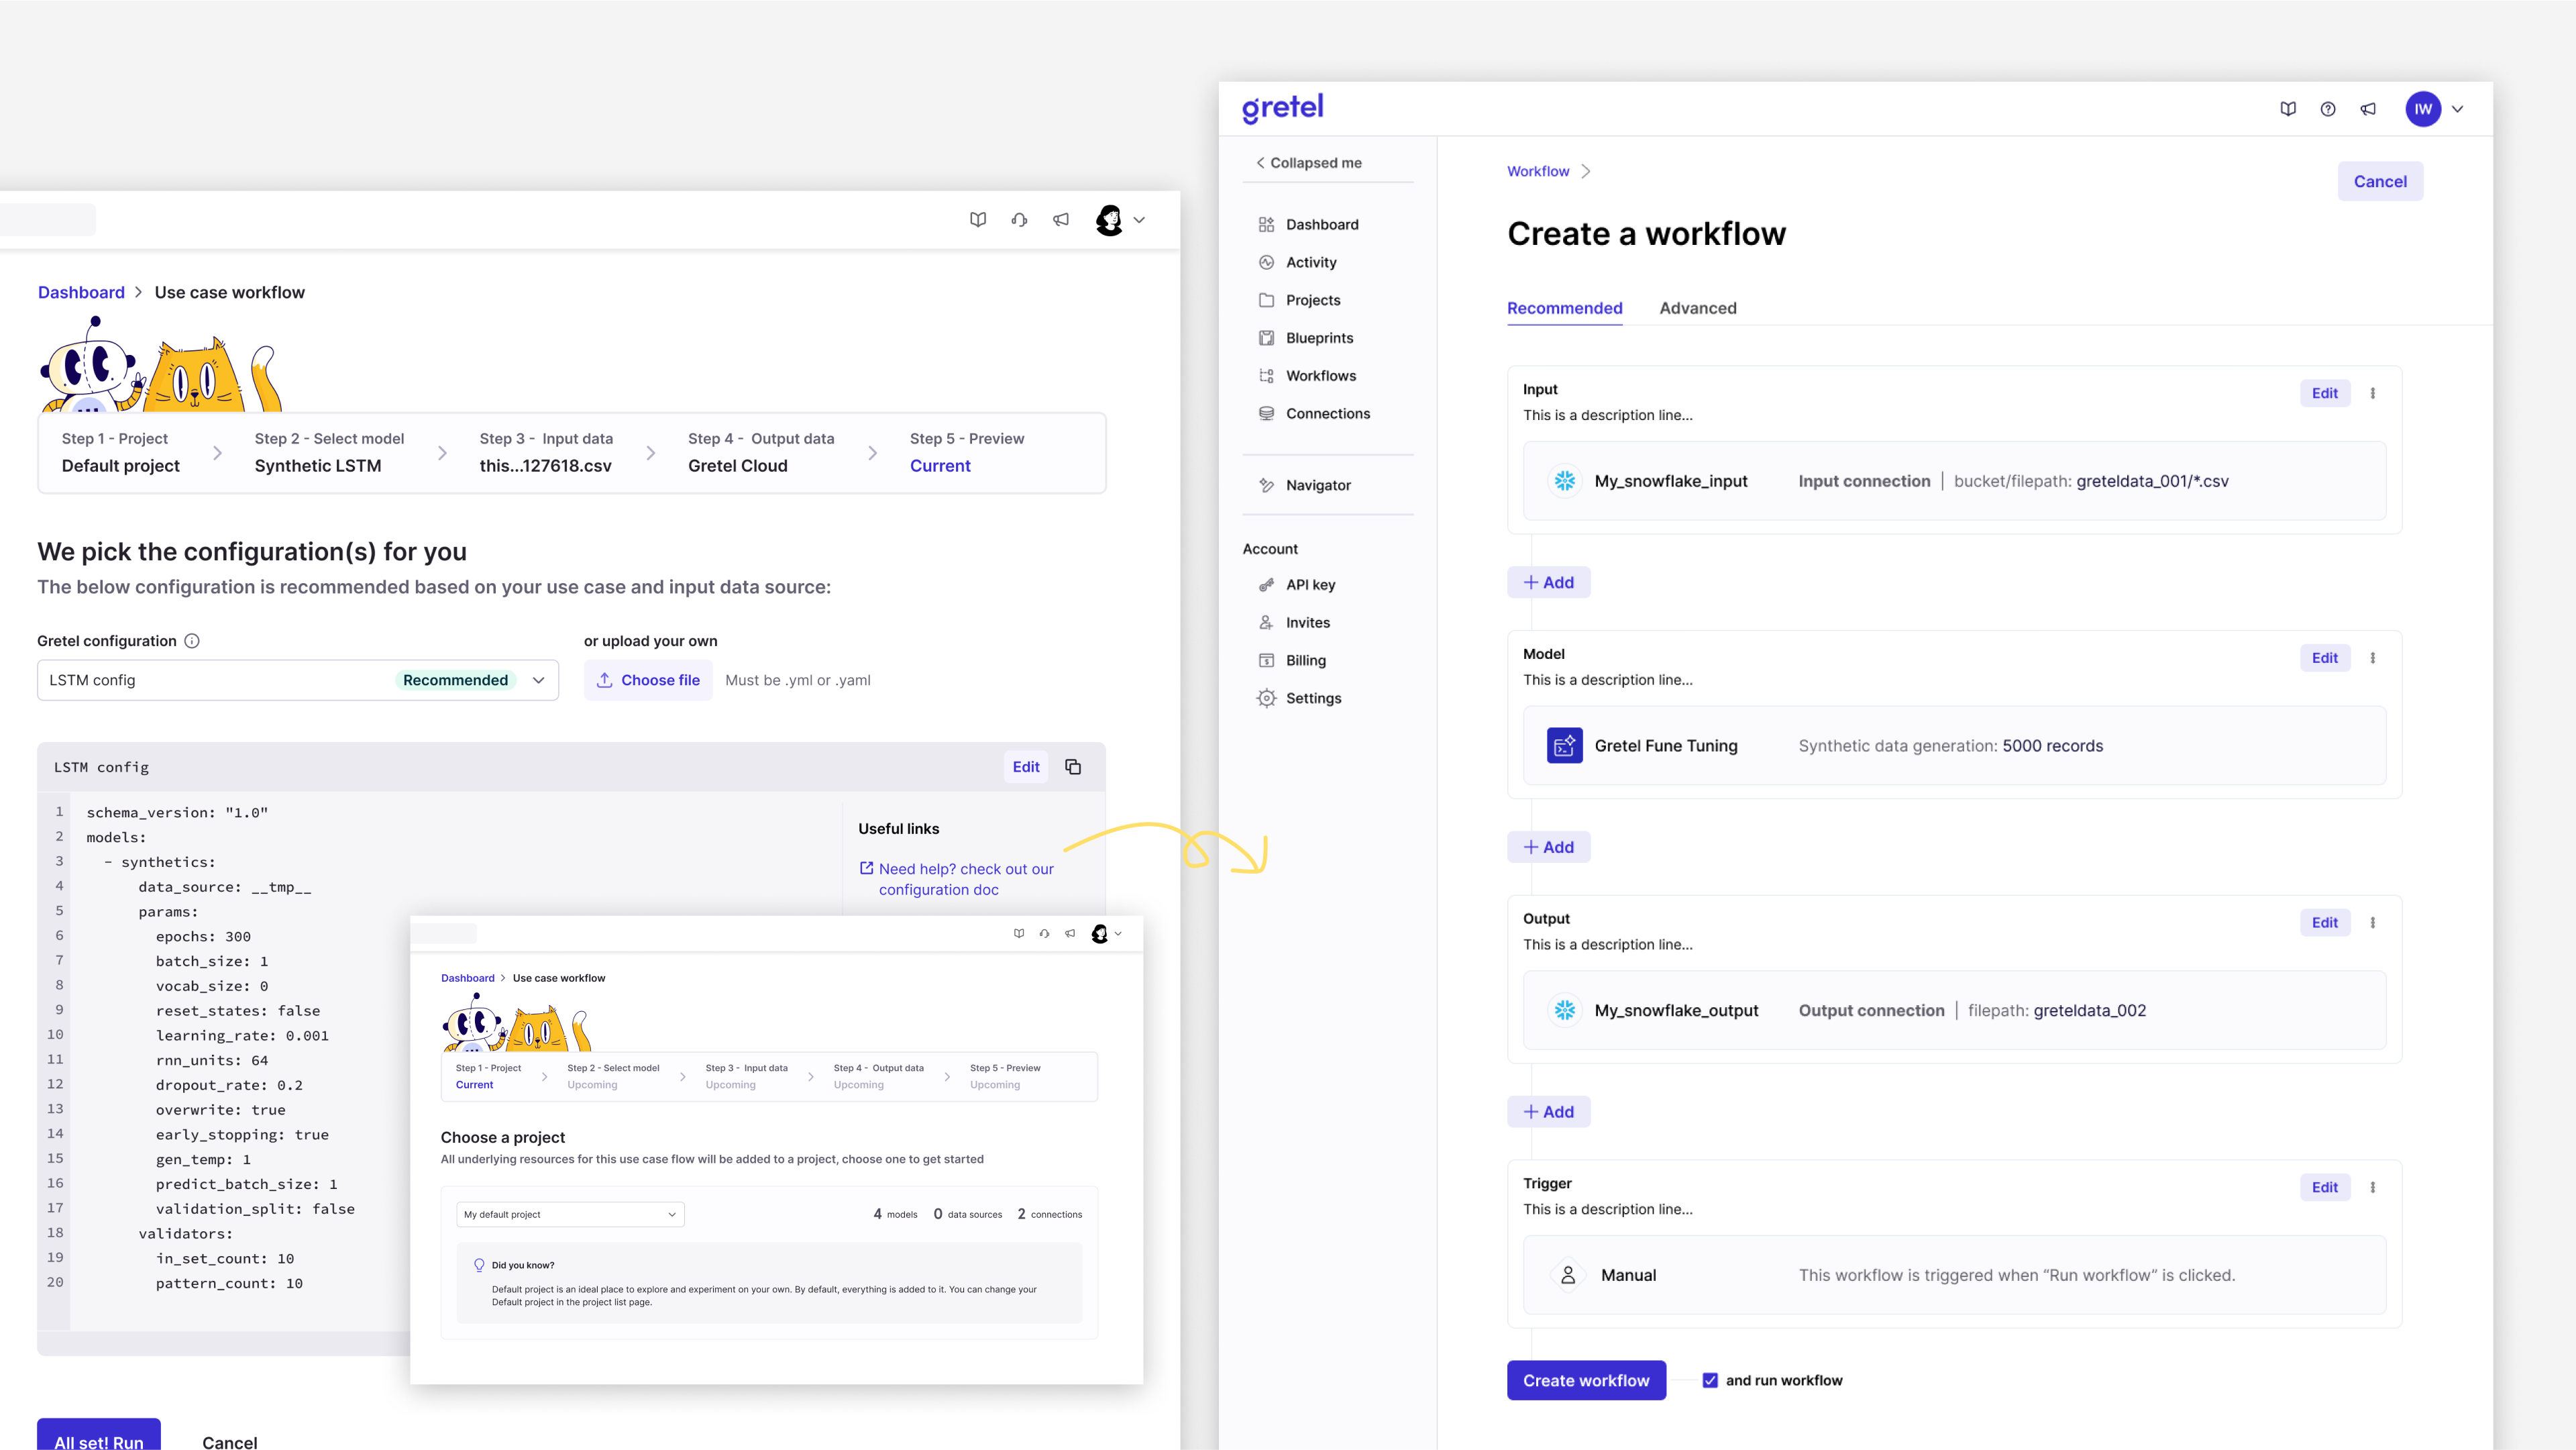The height and width of the screenshot is (1450, 2576).
Task: Select the Recommended tab
Action: click(x=1564, y=308)
